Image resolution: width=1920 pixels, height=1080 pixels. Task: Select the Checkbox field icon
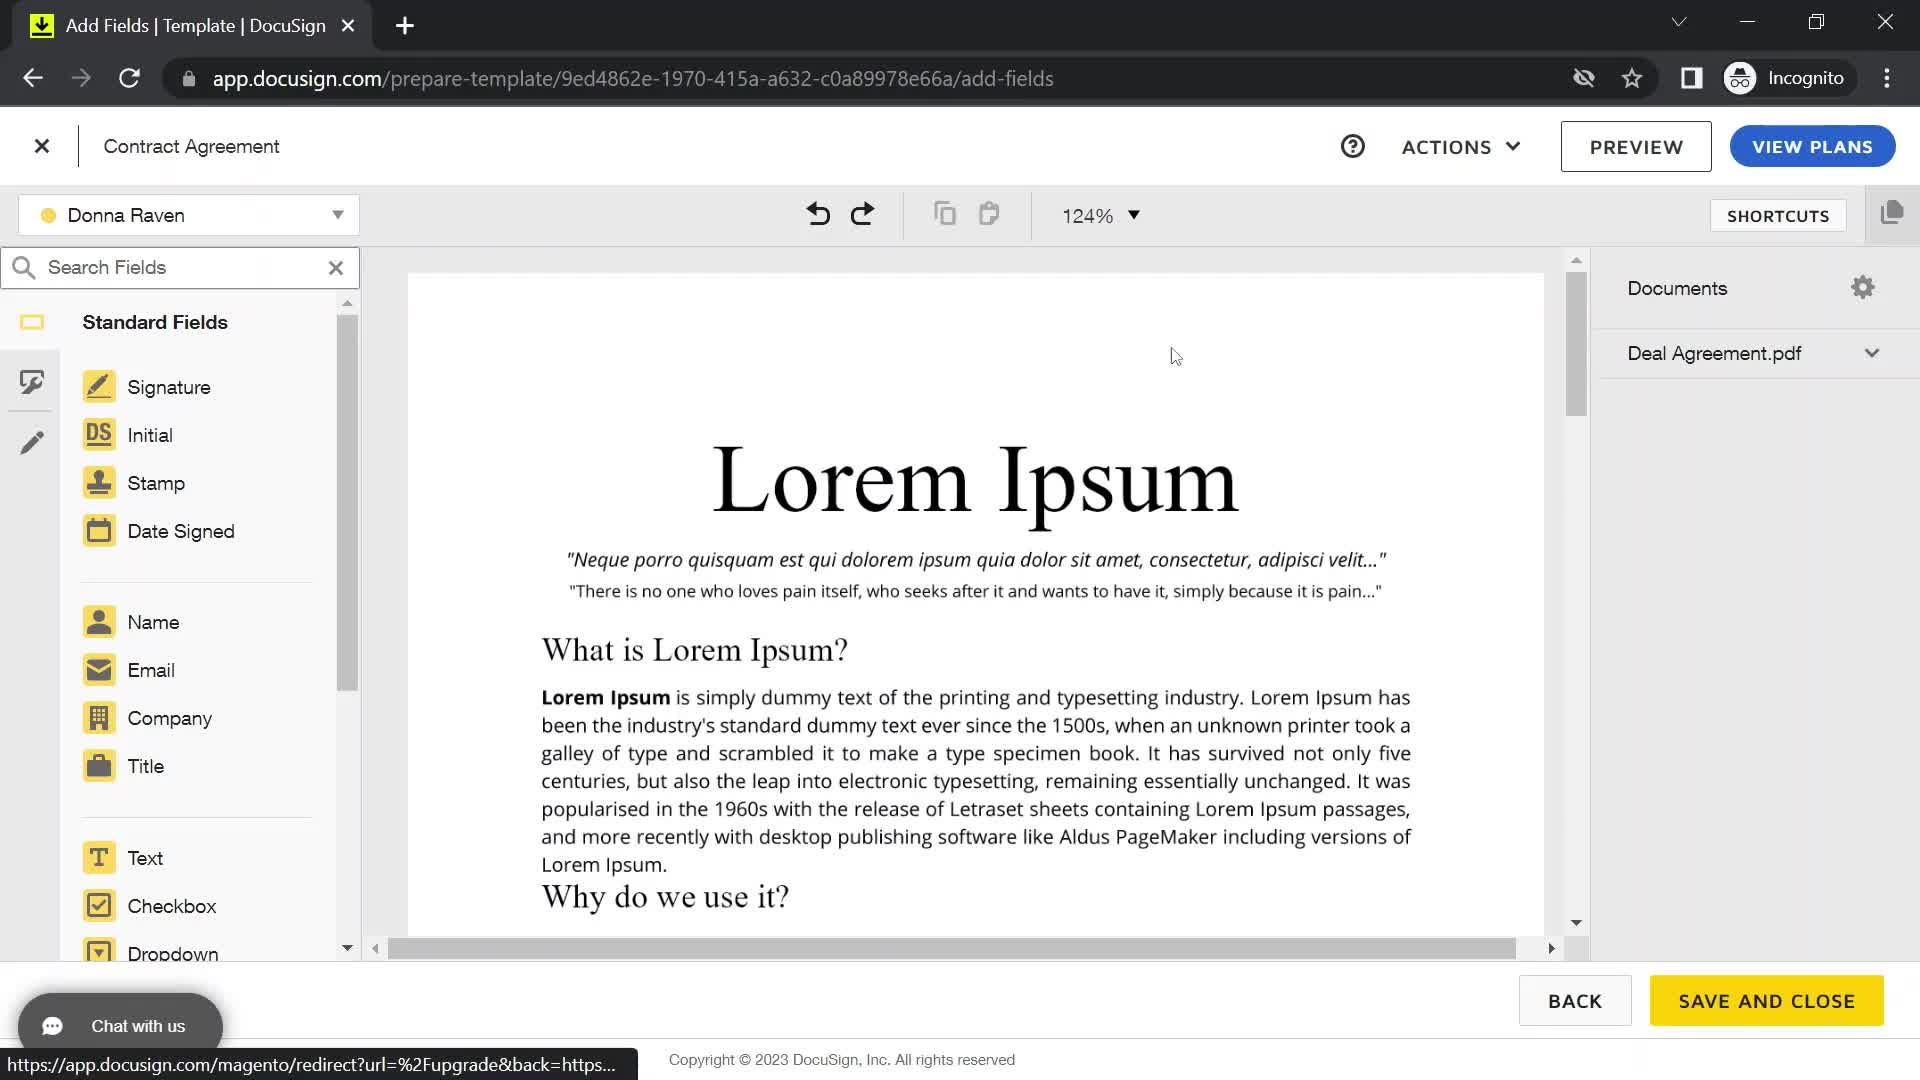coord(99,906)
